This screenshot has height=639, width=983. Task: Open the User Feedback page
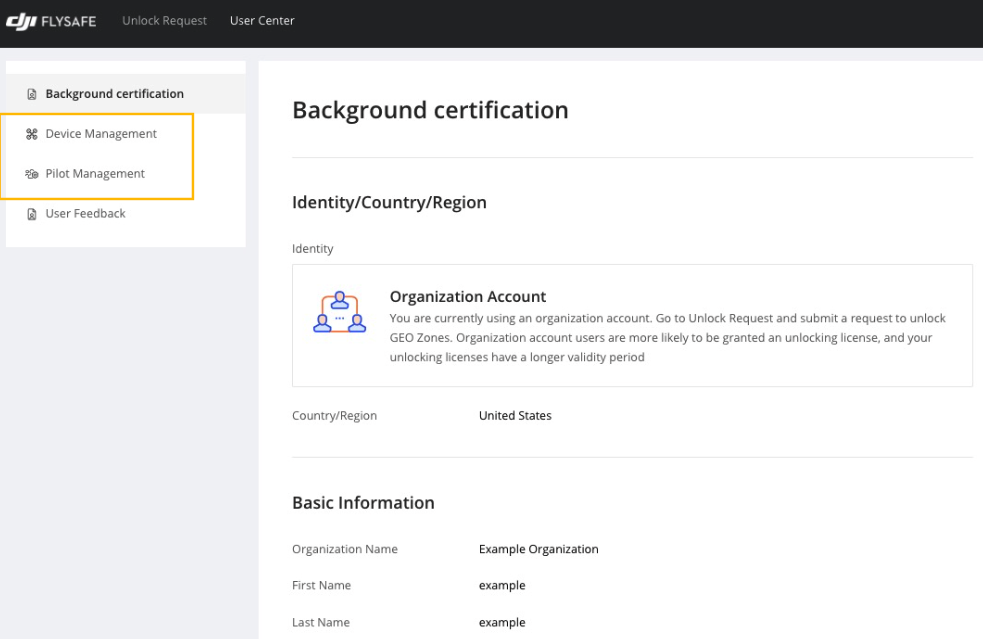(x=85, y=214)
